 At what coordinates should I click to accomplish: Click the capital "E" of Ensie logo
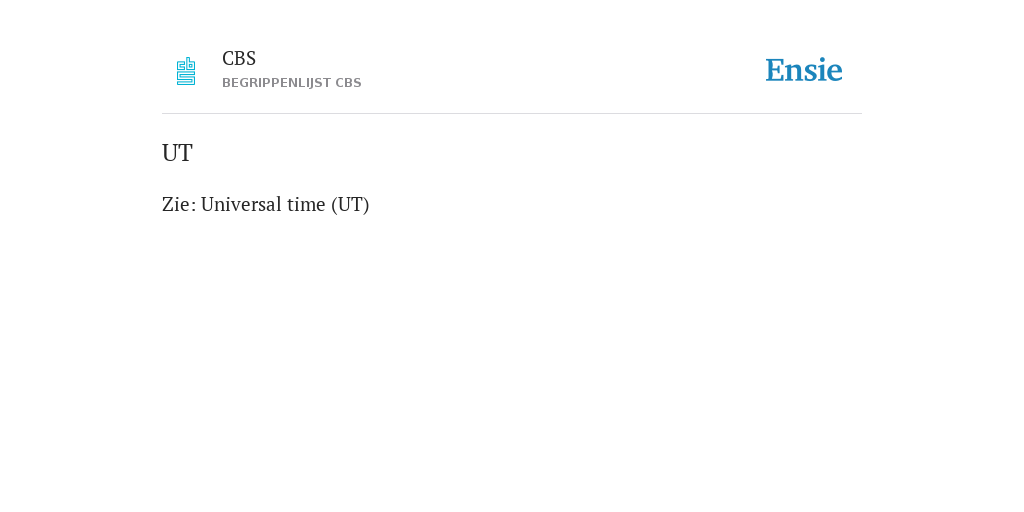(775, 71)
